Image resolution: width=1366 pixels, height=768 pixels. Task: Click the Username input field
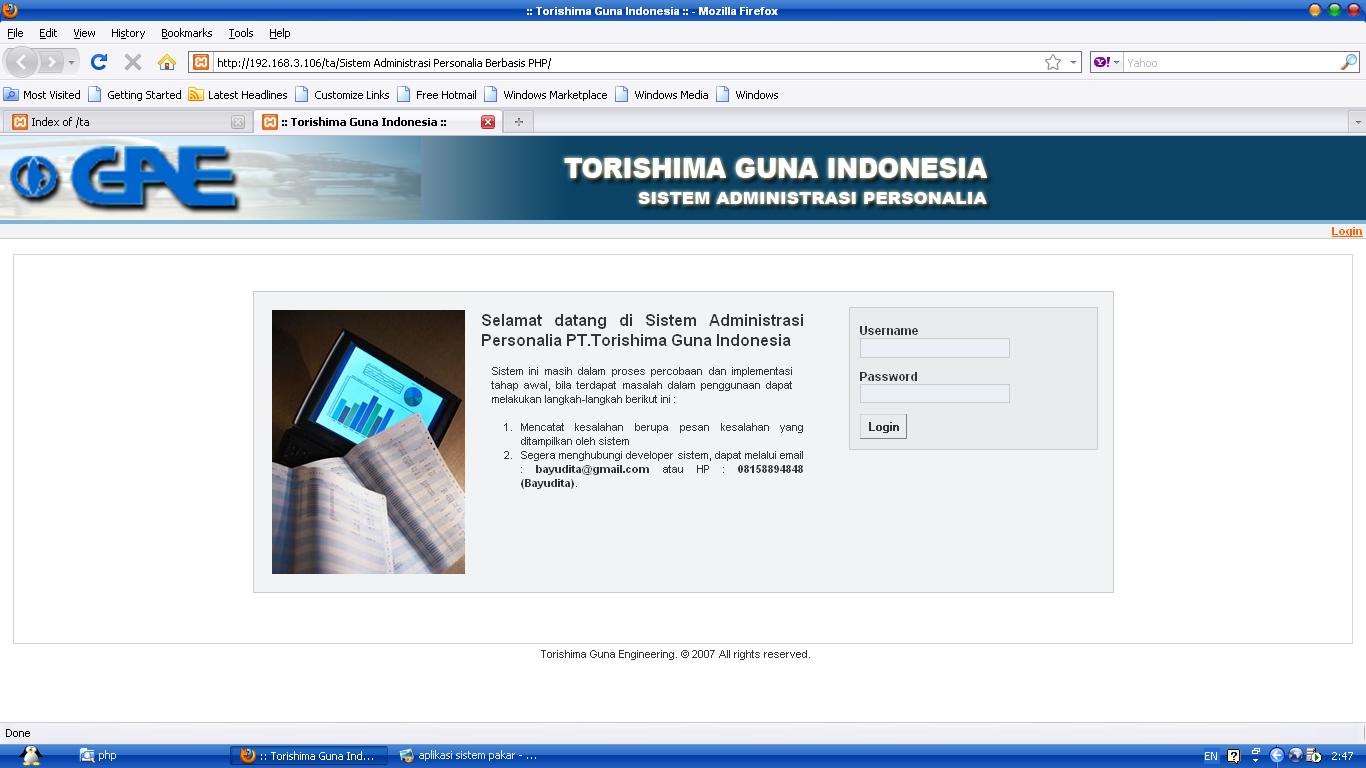(934, 348)
